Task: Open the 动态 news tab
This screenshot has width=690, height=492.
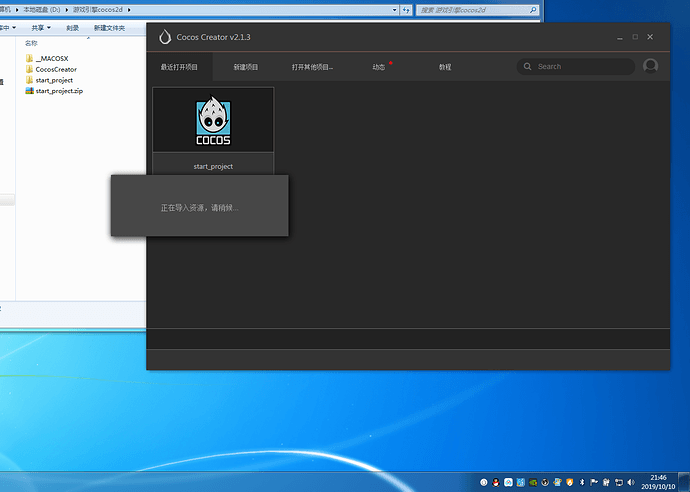Action: tap(378, 67)
